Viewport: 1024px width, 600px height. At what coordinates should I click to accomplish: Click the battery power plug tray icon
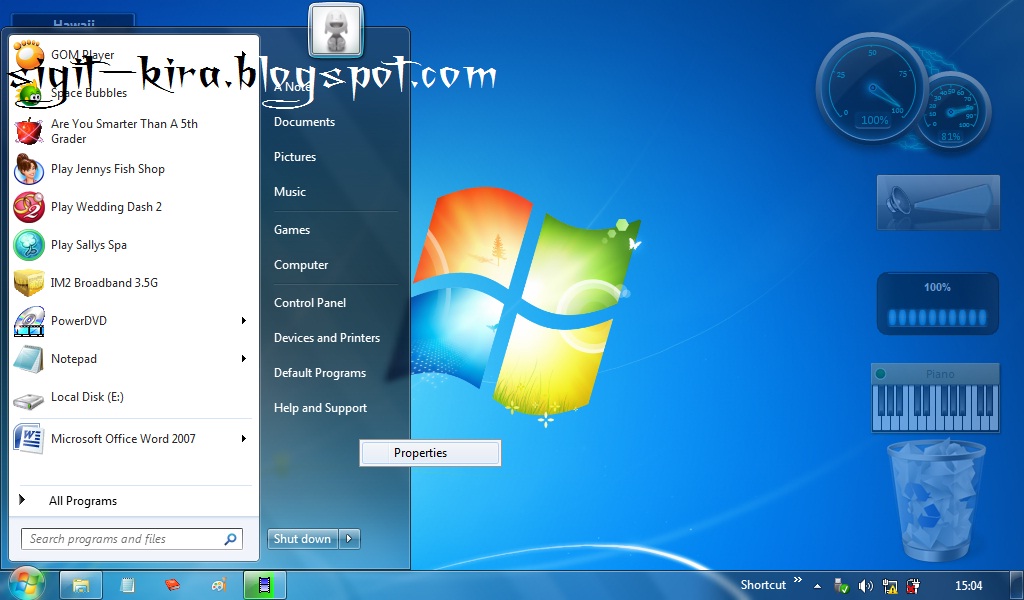[x=913, y=586]
